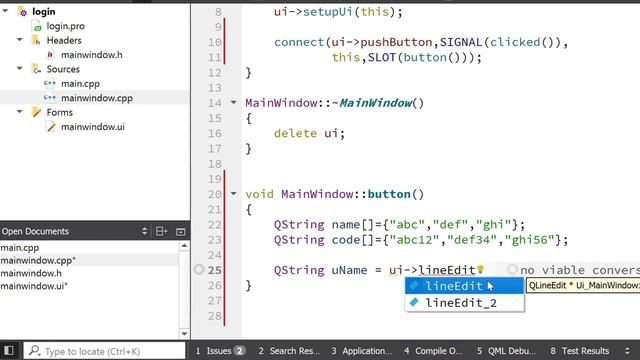This screenshot has height=360, width=640.
Task: Switch to main.cpp in Open Documents
Action: pyautogui.click(x=20, y=248)
